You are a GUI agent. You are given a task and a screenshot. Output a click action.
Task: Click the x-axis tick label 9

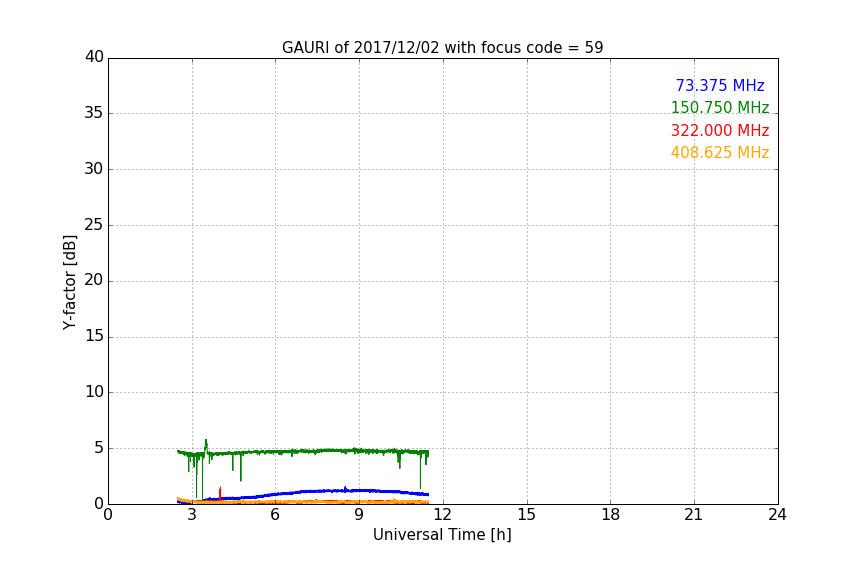[x=359, y=515]
